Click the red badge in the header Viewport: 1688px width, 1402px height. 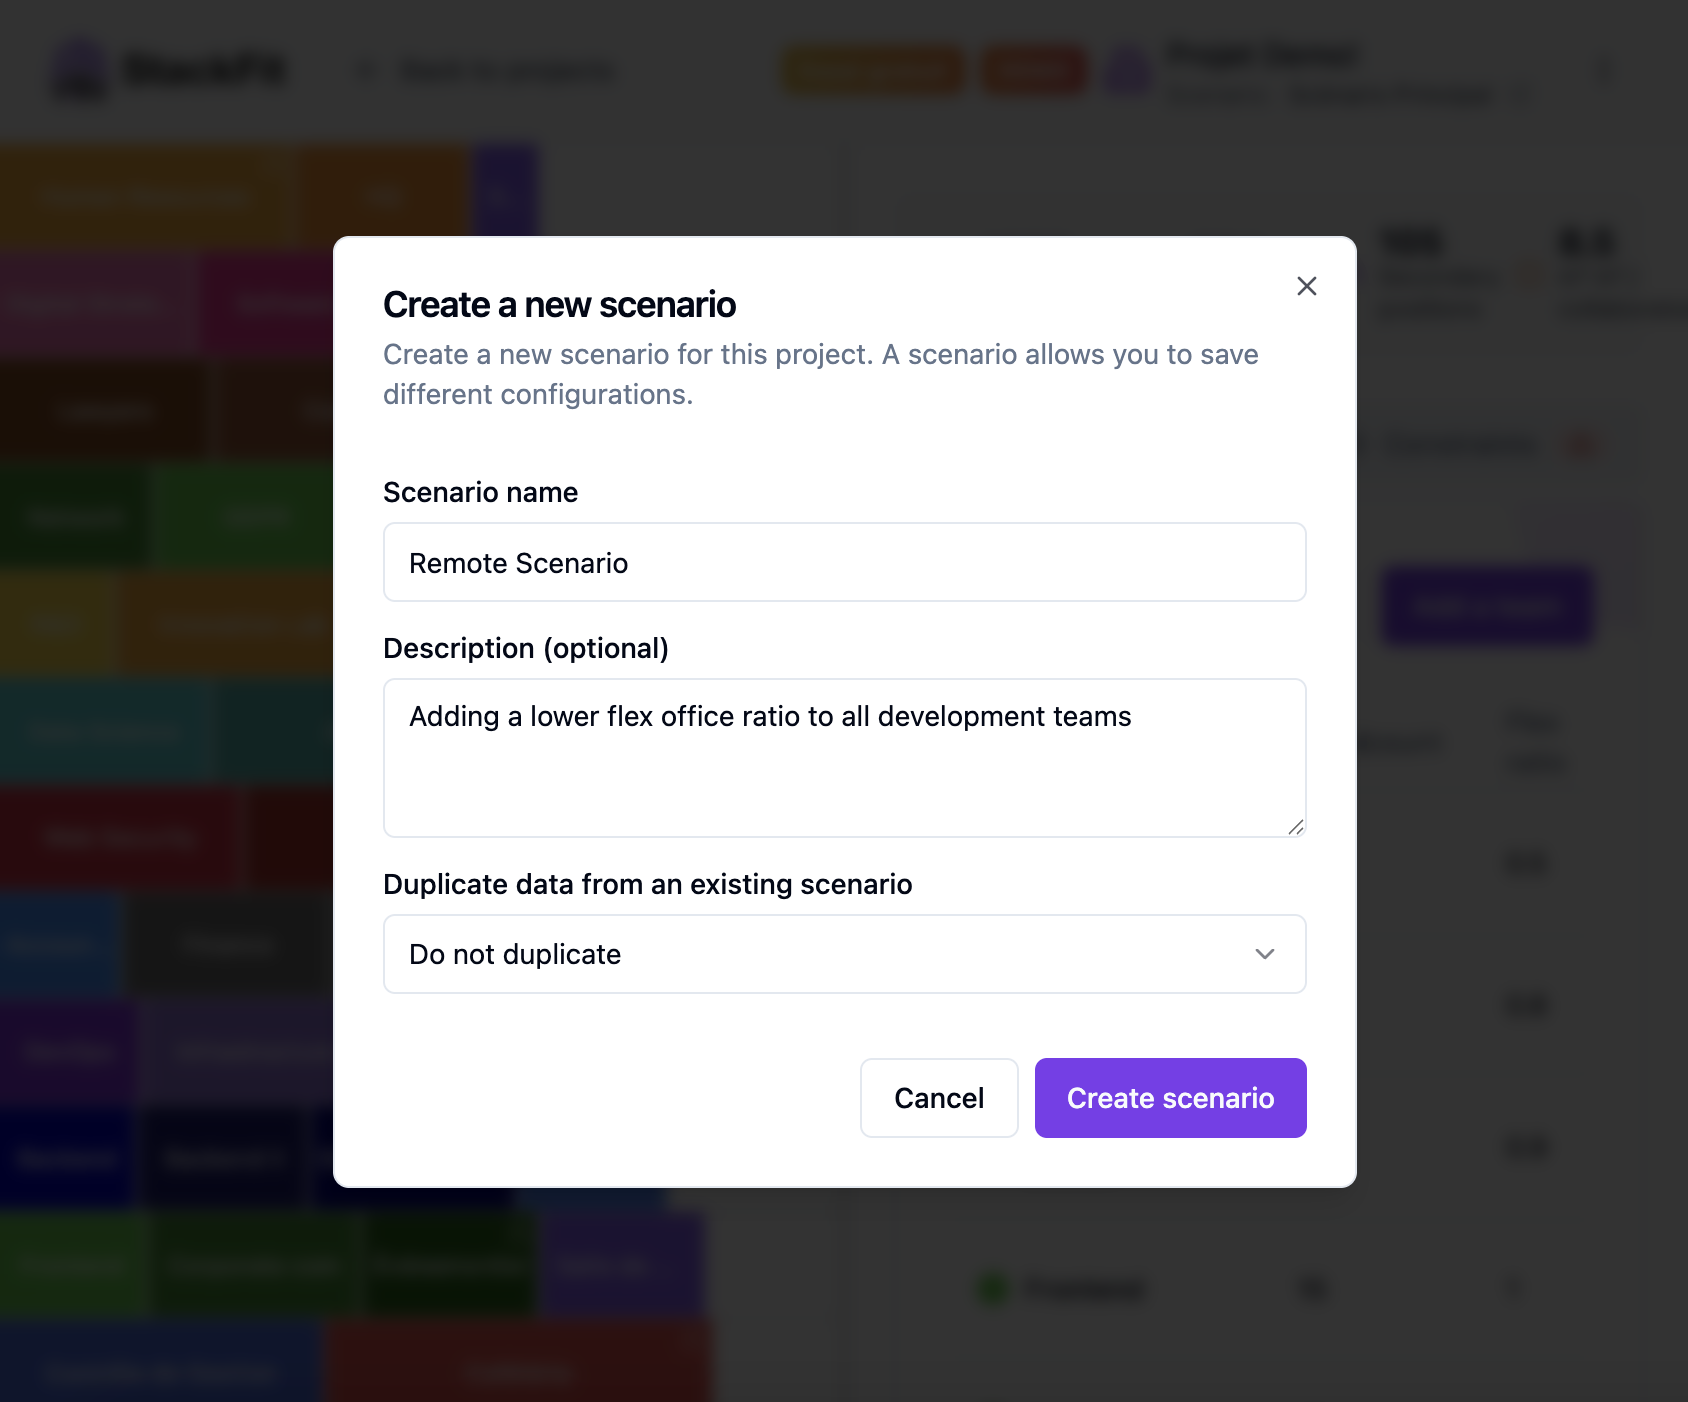tap(1034, 70)
